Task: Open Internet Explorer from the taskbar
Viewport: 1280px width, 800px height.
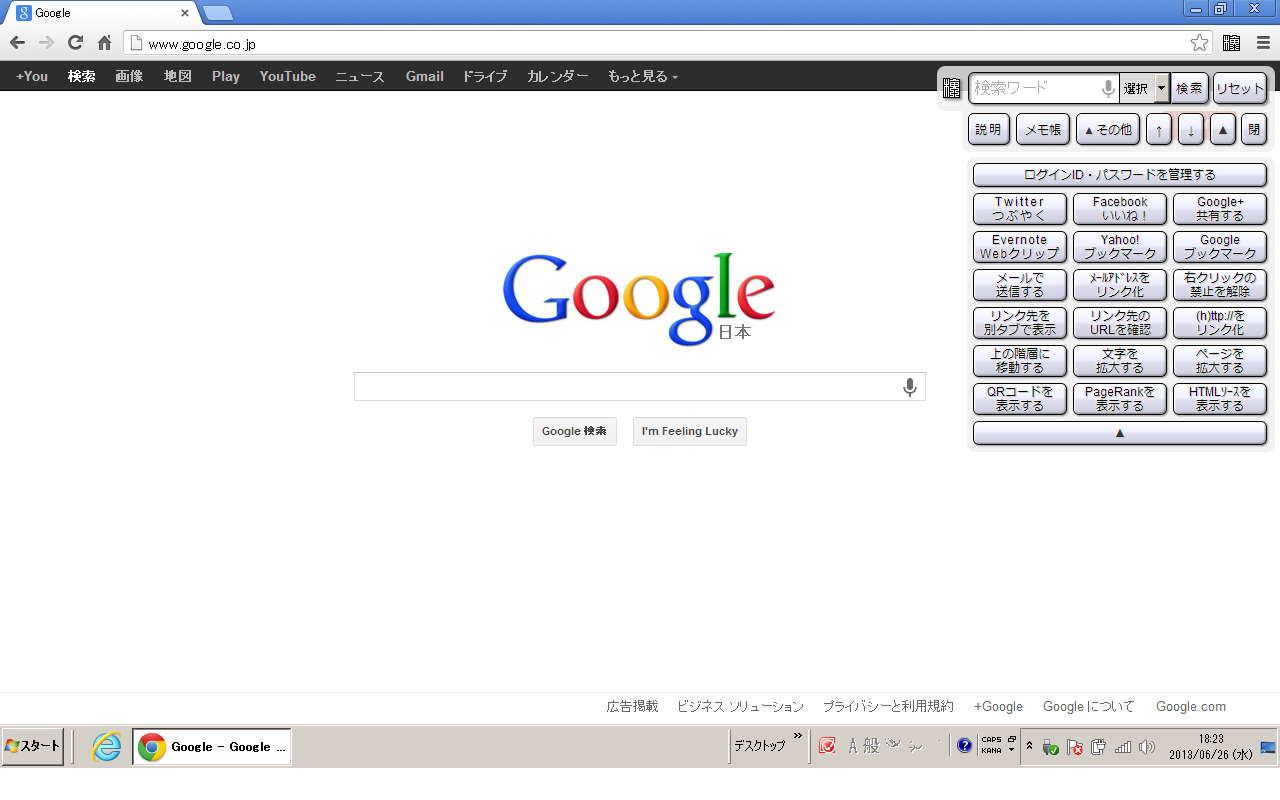Action: click(106, 746)
